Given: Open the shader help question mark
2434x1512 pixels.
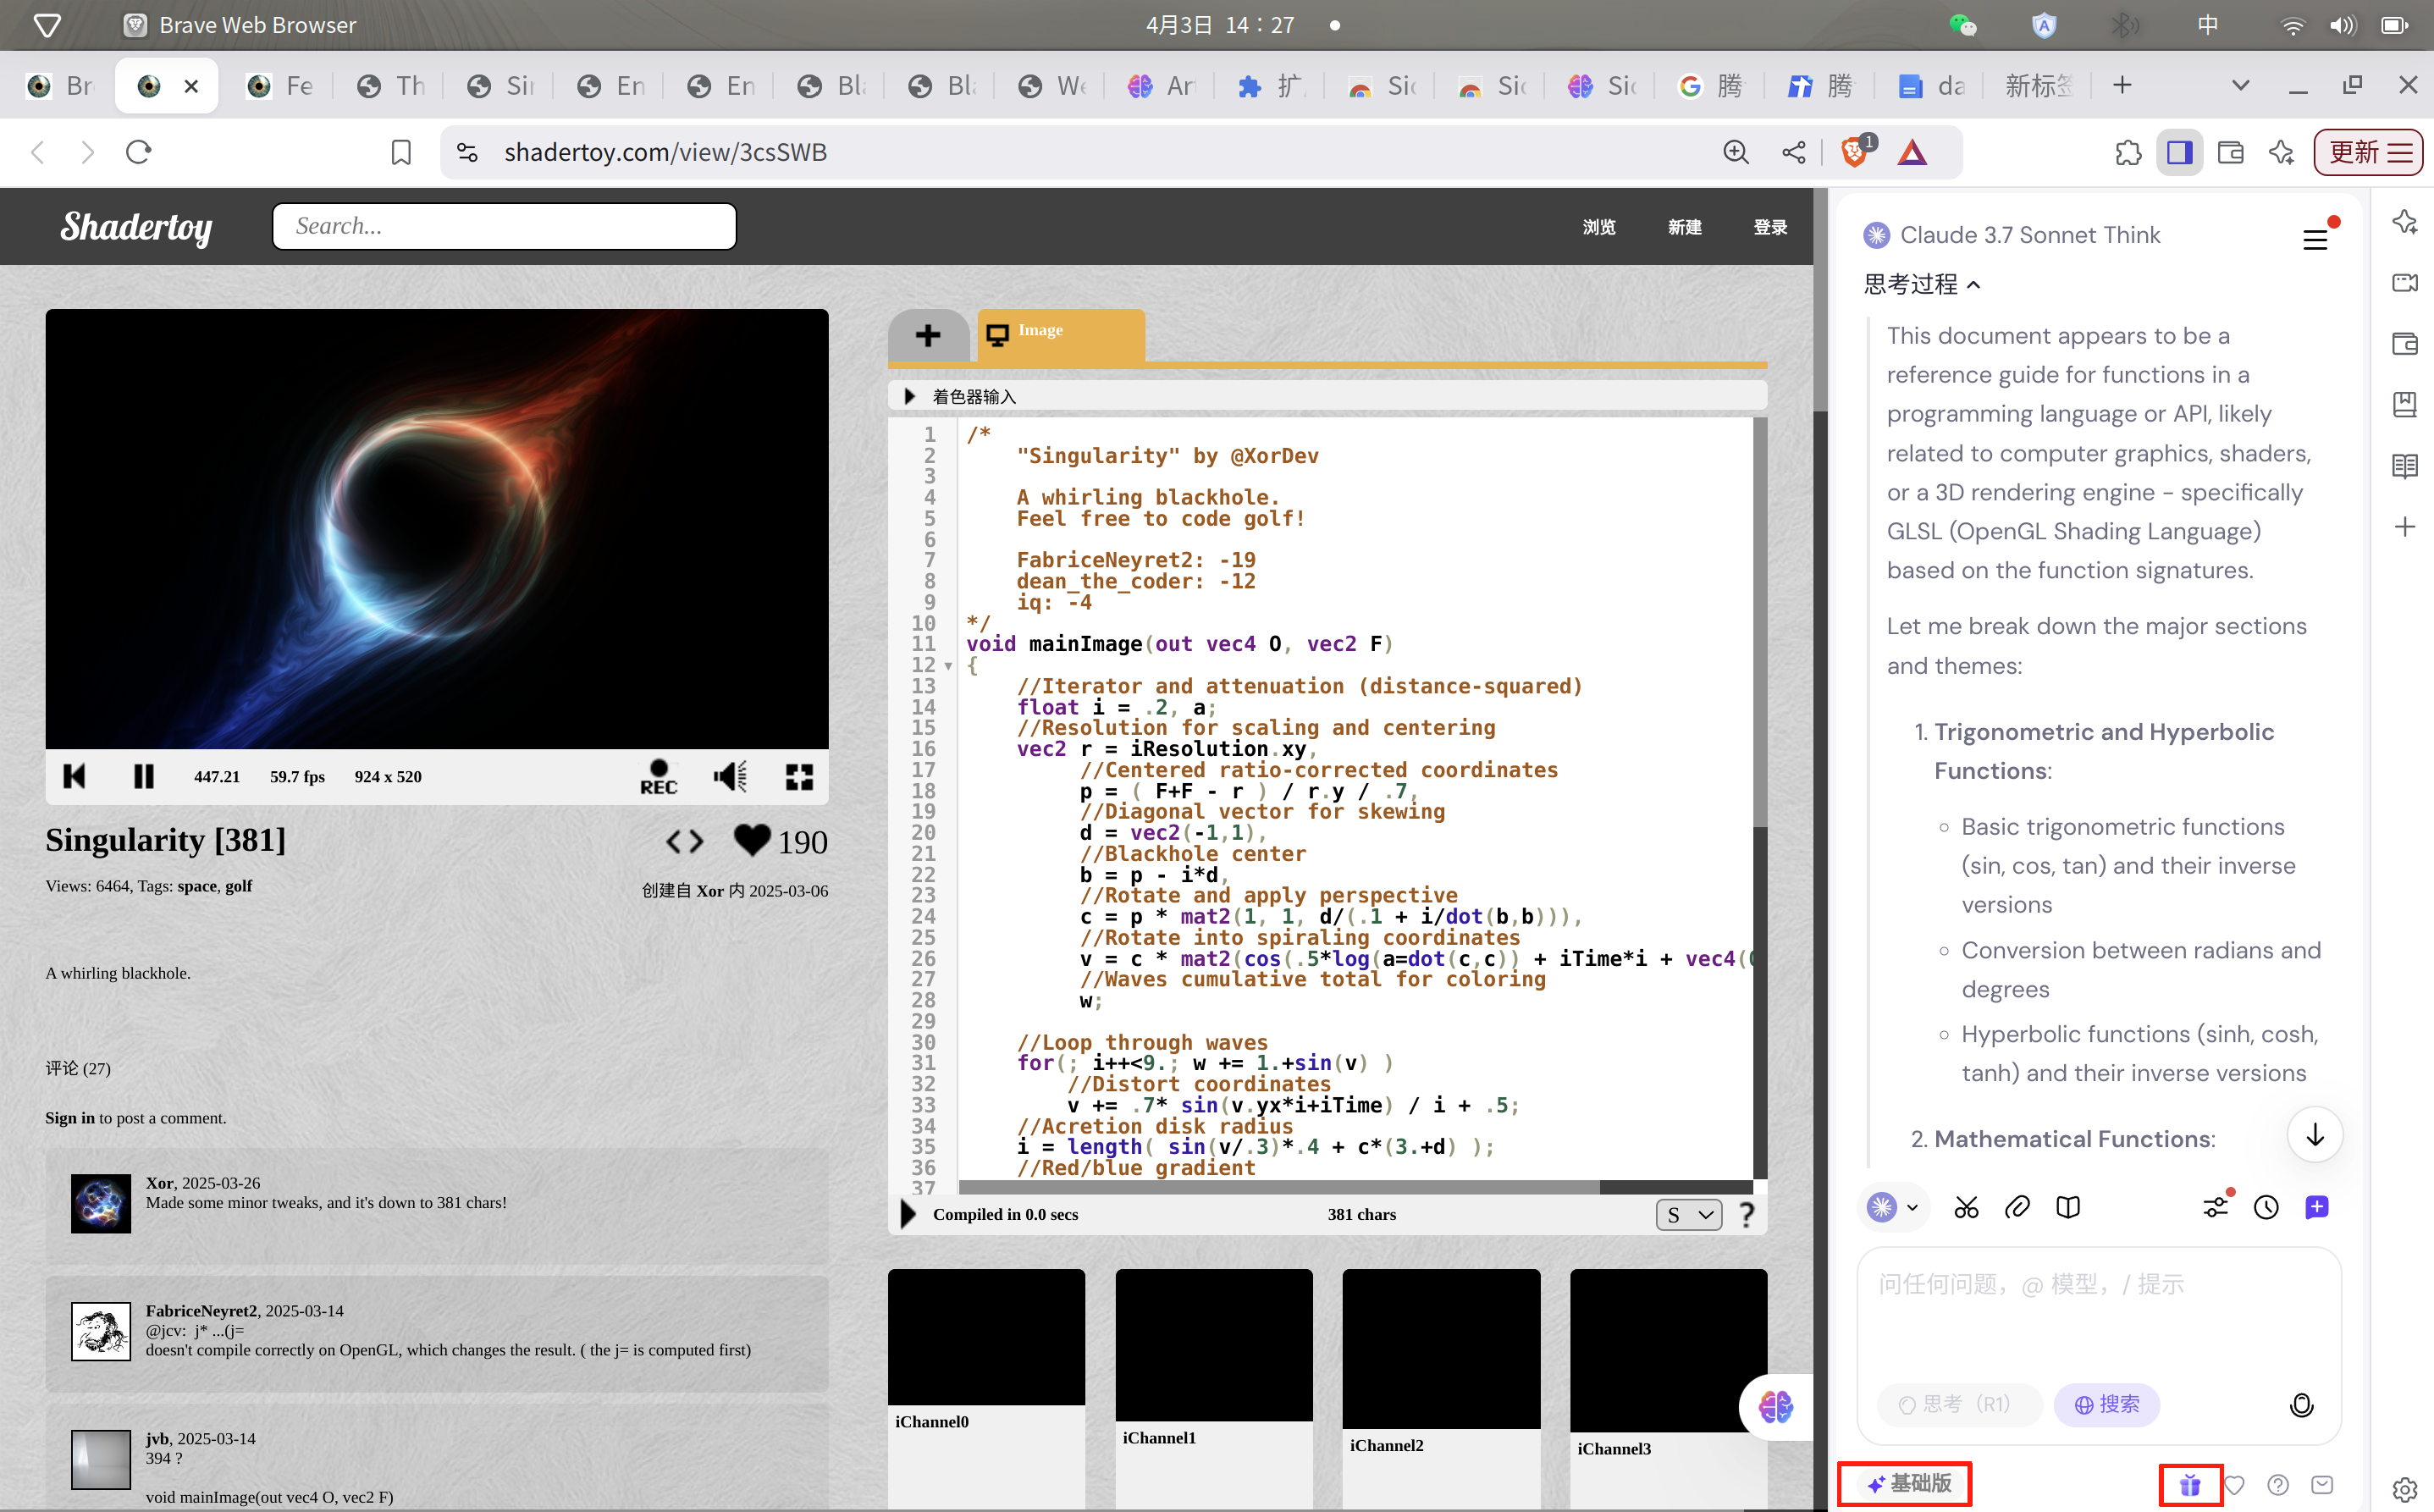Looking at the screenshot, I should [x=1746, y=1214].
